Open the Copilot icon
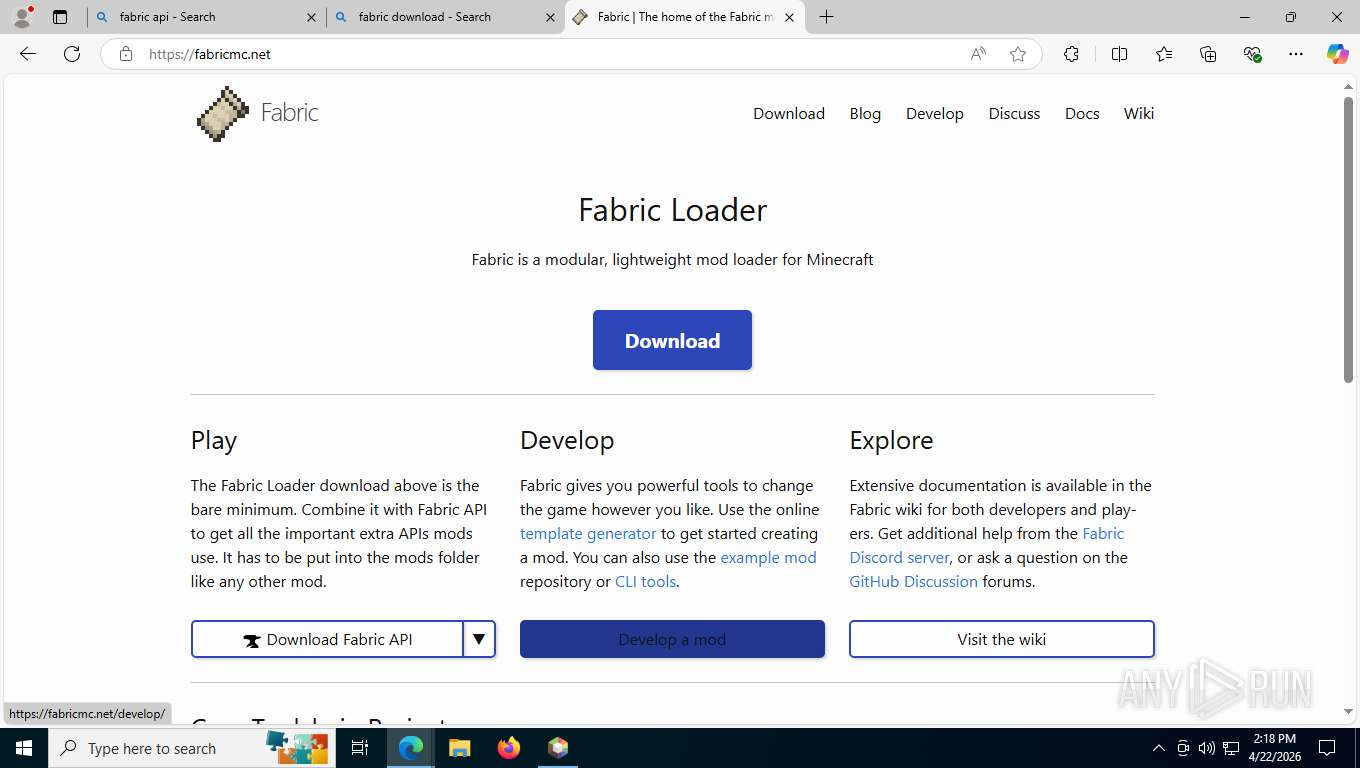1360x768 pixels. (1338, 54)
